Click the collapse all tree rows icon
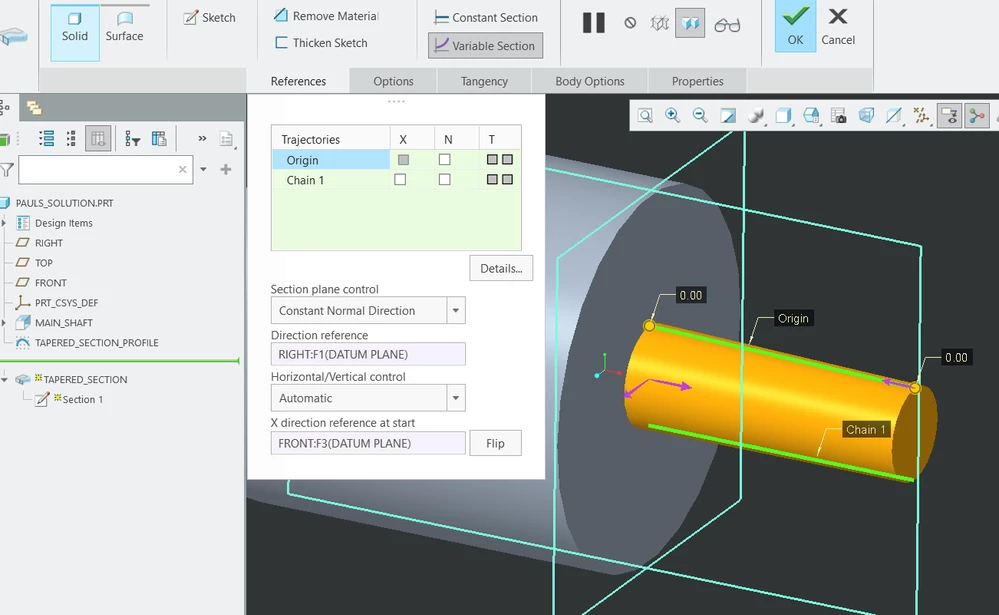 pyautogui.click(x=71, y=138)
